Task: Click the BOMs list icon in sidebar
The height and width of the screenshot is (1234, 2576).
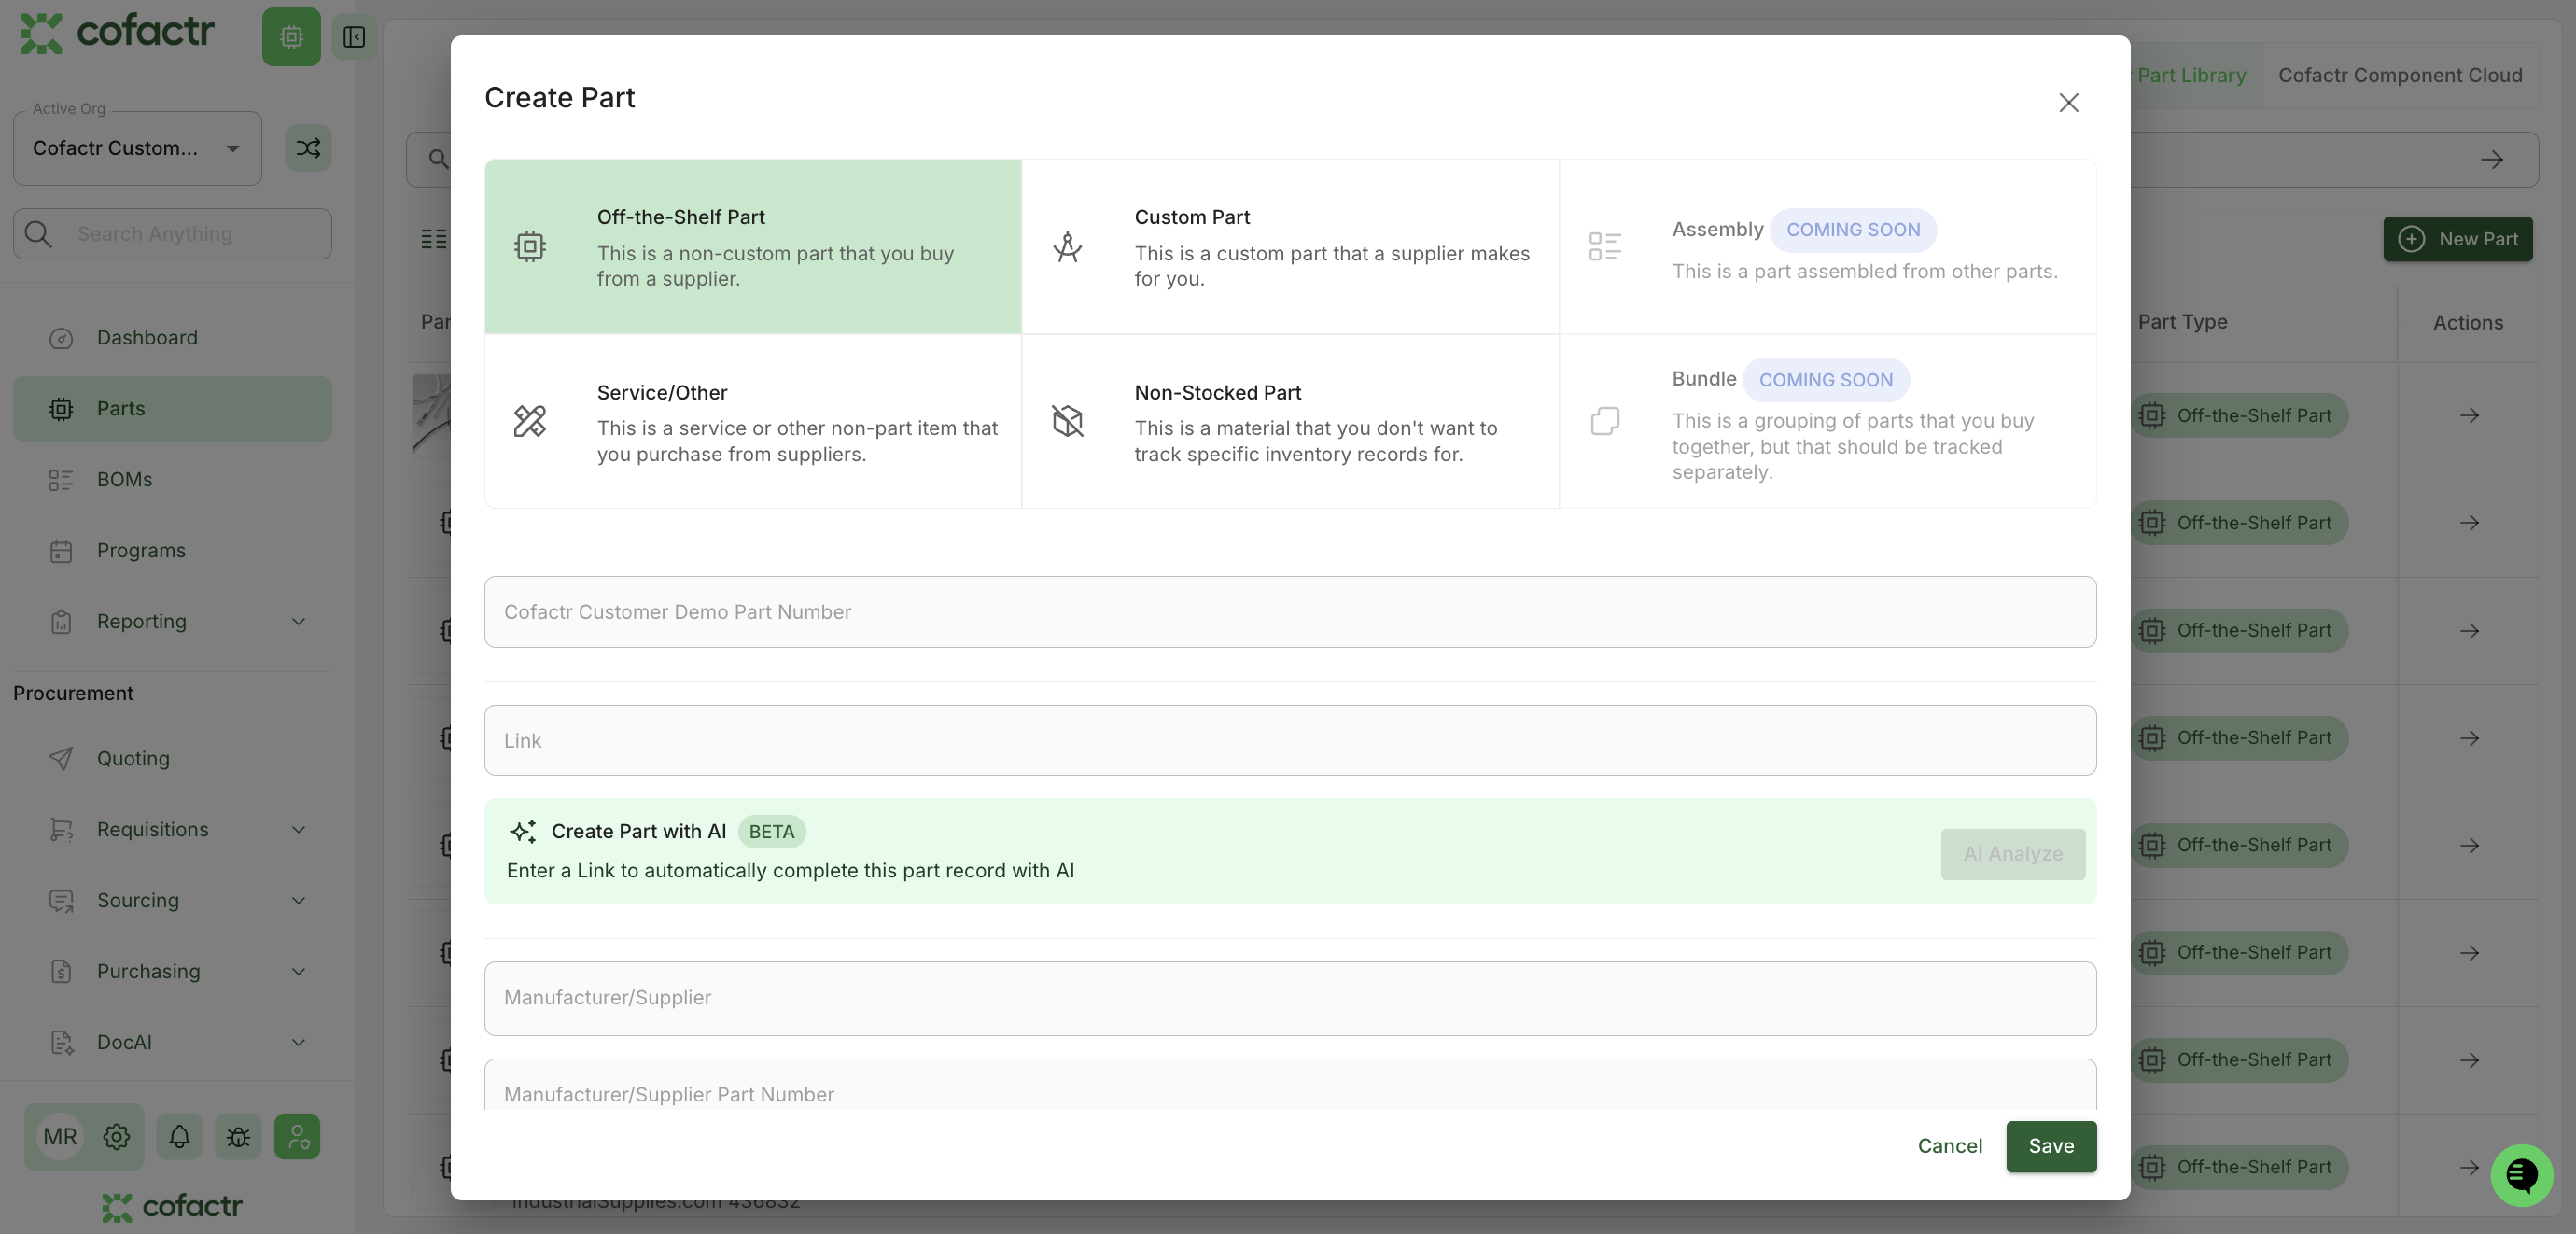Action: click(61, 480)
